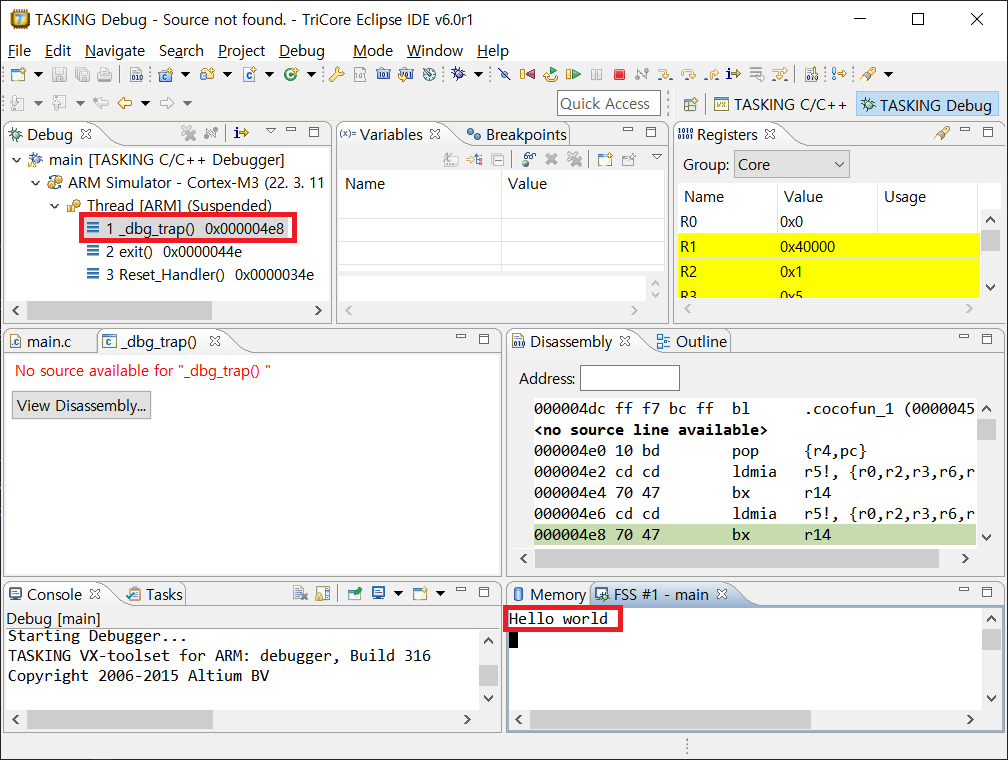Click the wrench build settings icon
Viewport: 1008px width, 760px height.
point(337,75)
